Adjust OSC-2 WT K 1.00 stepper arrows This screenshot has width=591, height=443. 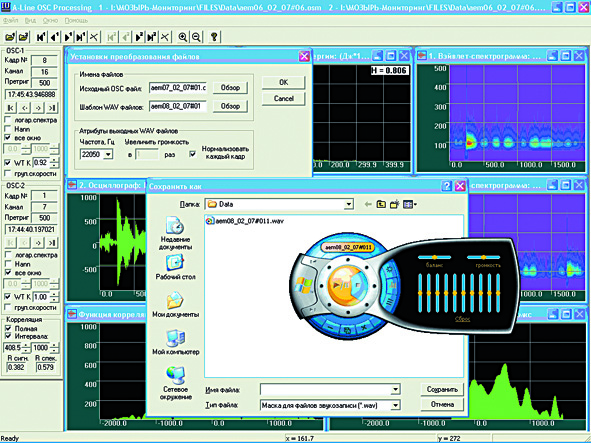pyautogui.click(x=55, y=297)
